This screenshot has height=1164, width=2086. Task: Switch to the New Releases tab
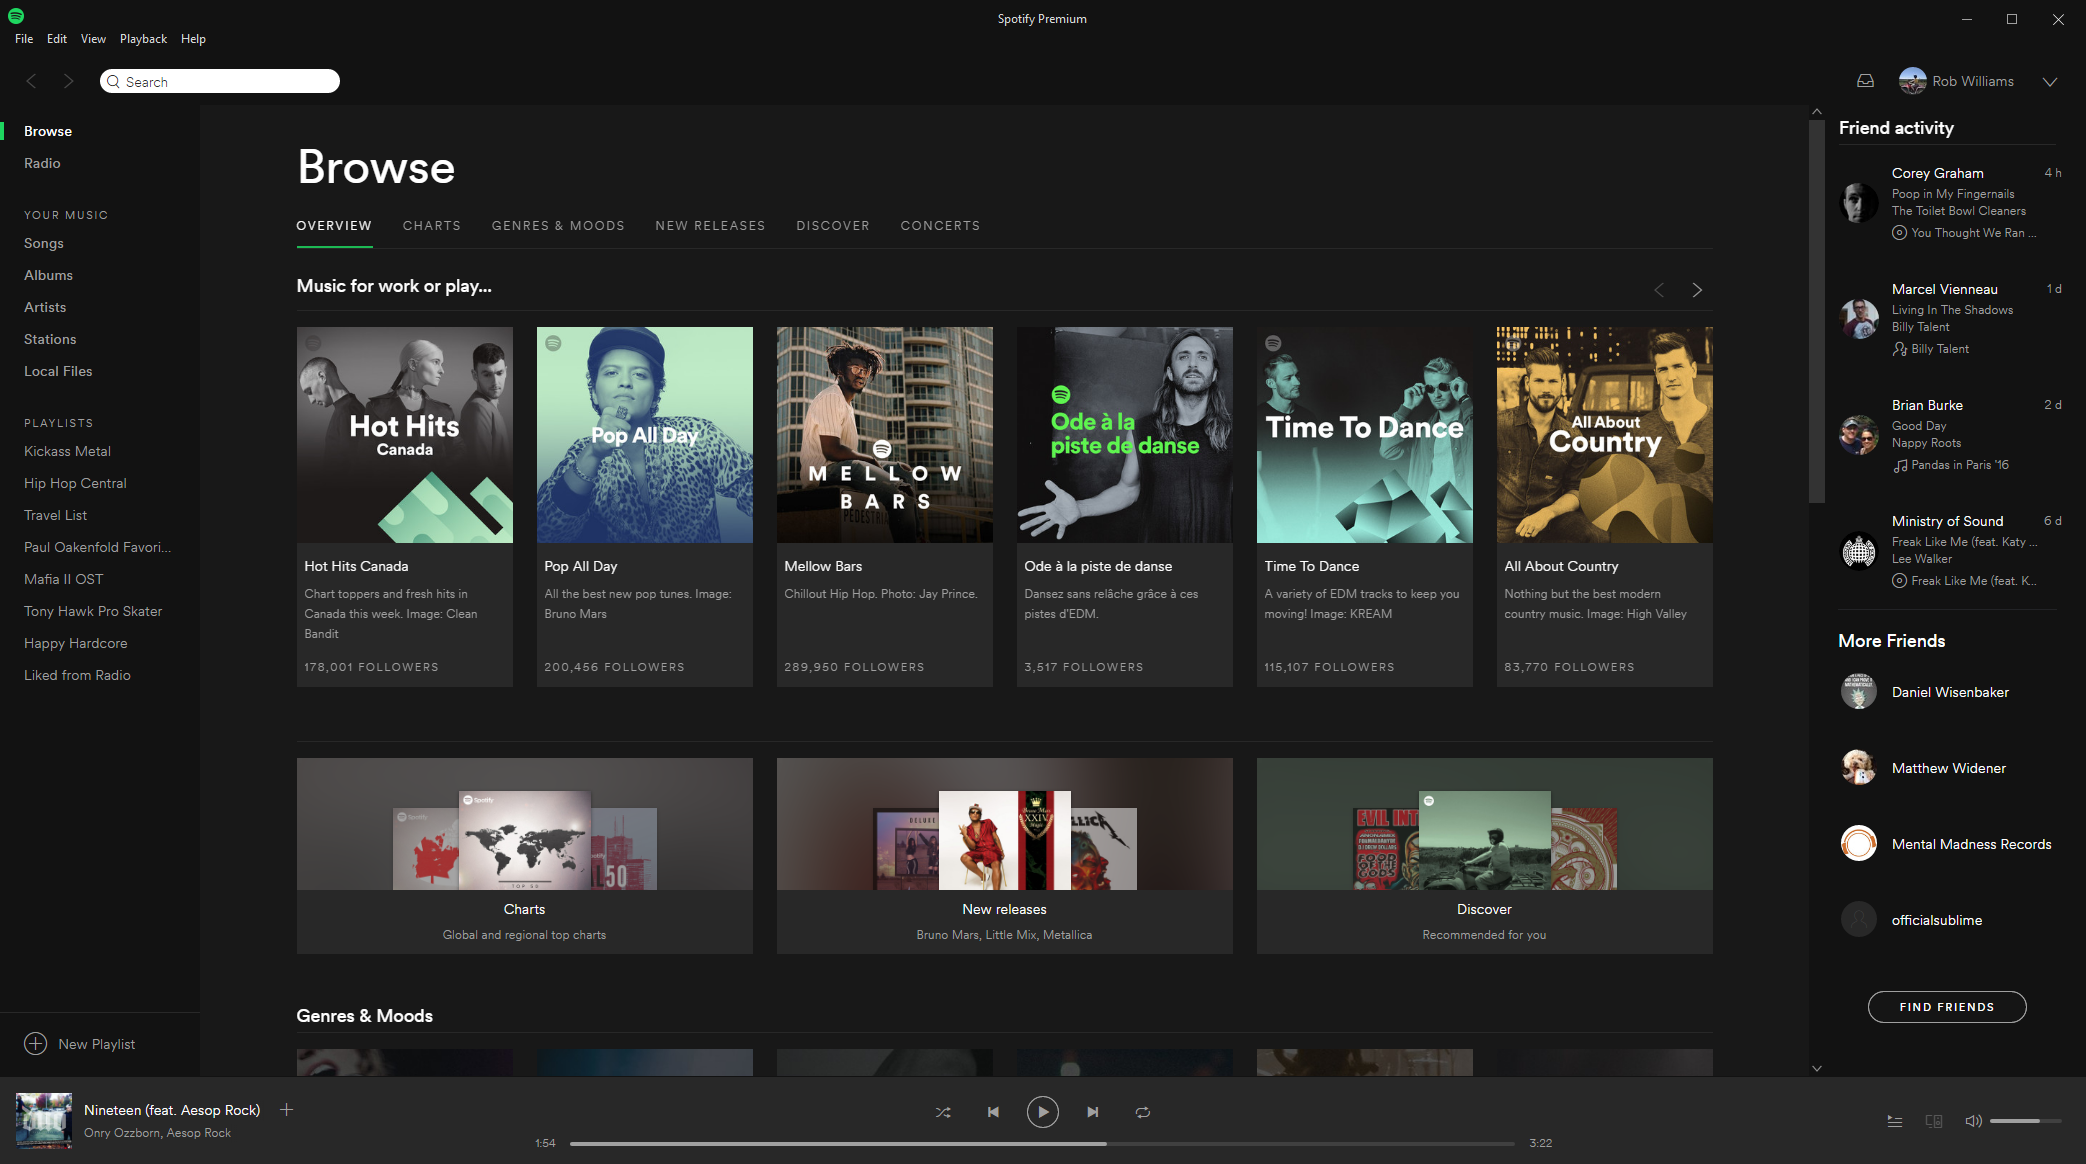[x=710, y=226]
